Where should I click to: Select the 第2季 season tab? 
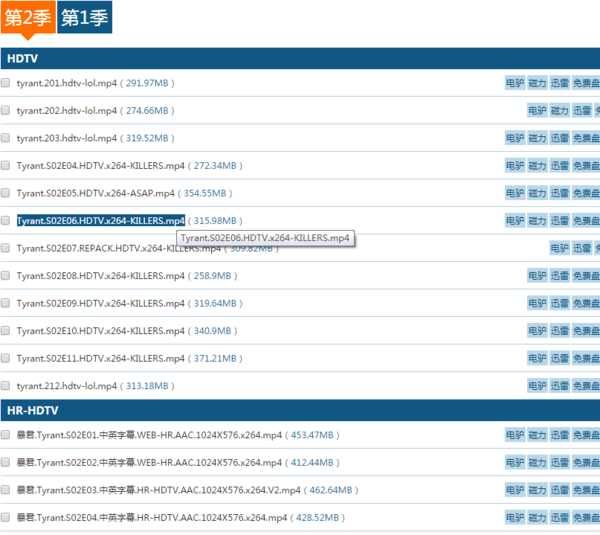coord(28,18)
